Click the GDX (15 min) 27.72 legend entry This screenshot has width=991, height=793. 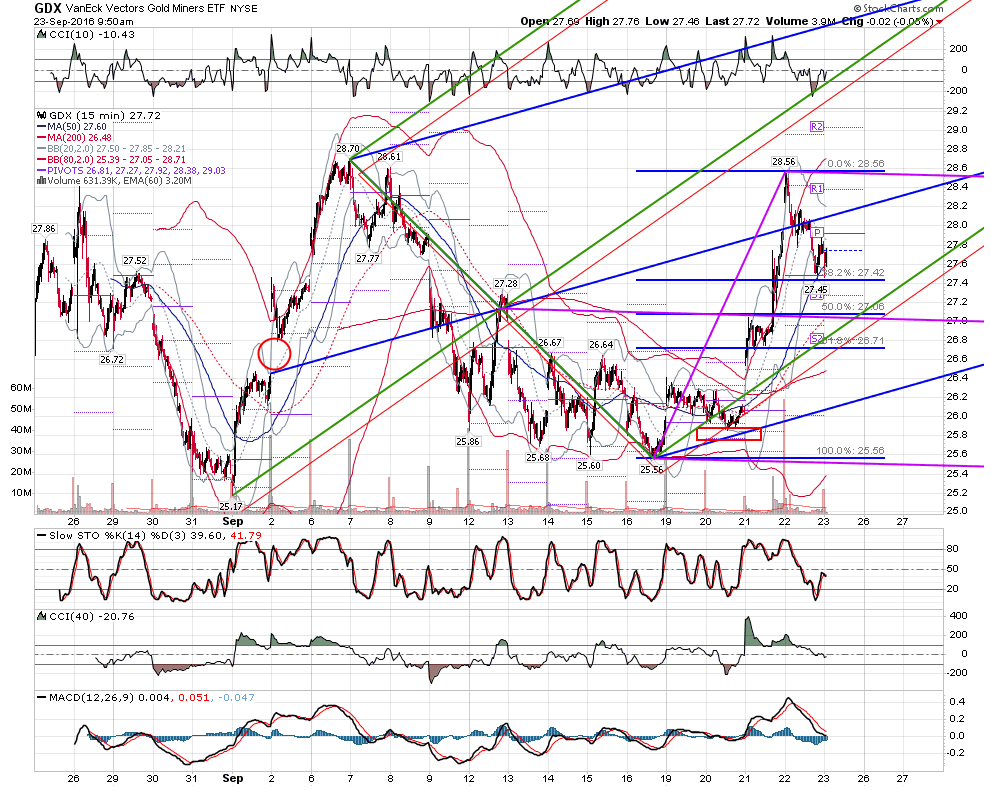click(x=105, y=116)
